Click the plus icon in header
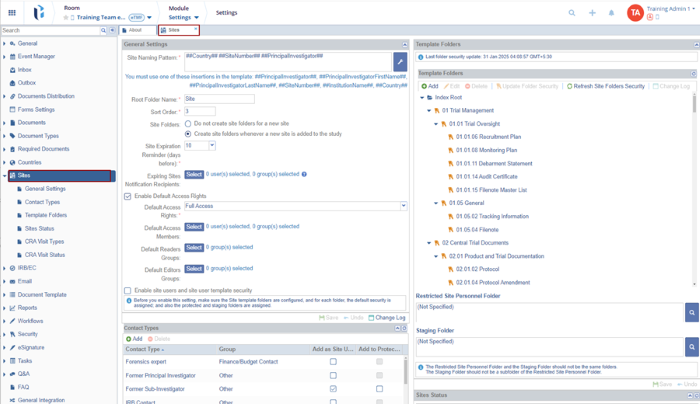The height and width of the screenshot is (404, 700). tap(592, 13)
